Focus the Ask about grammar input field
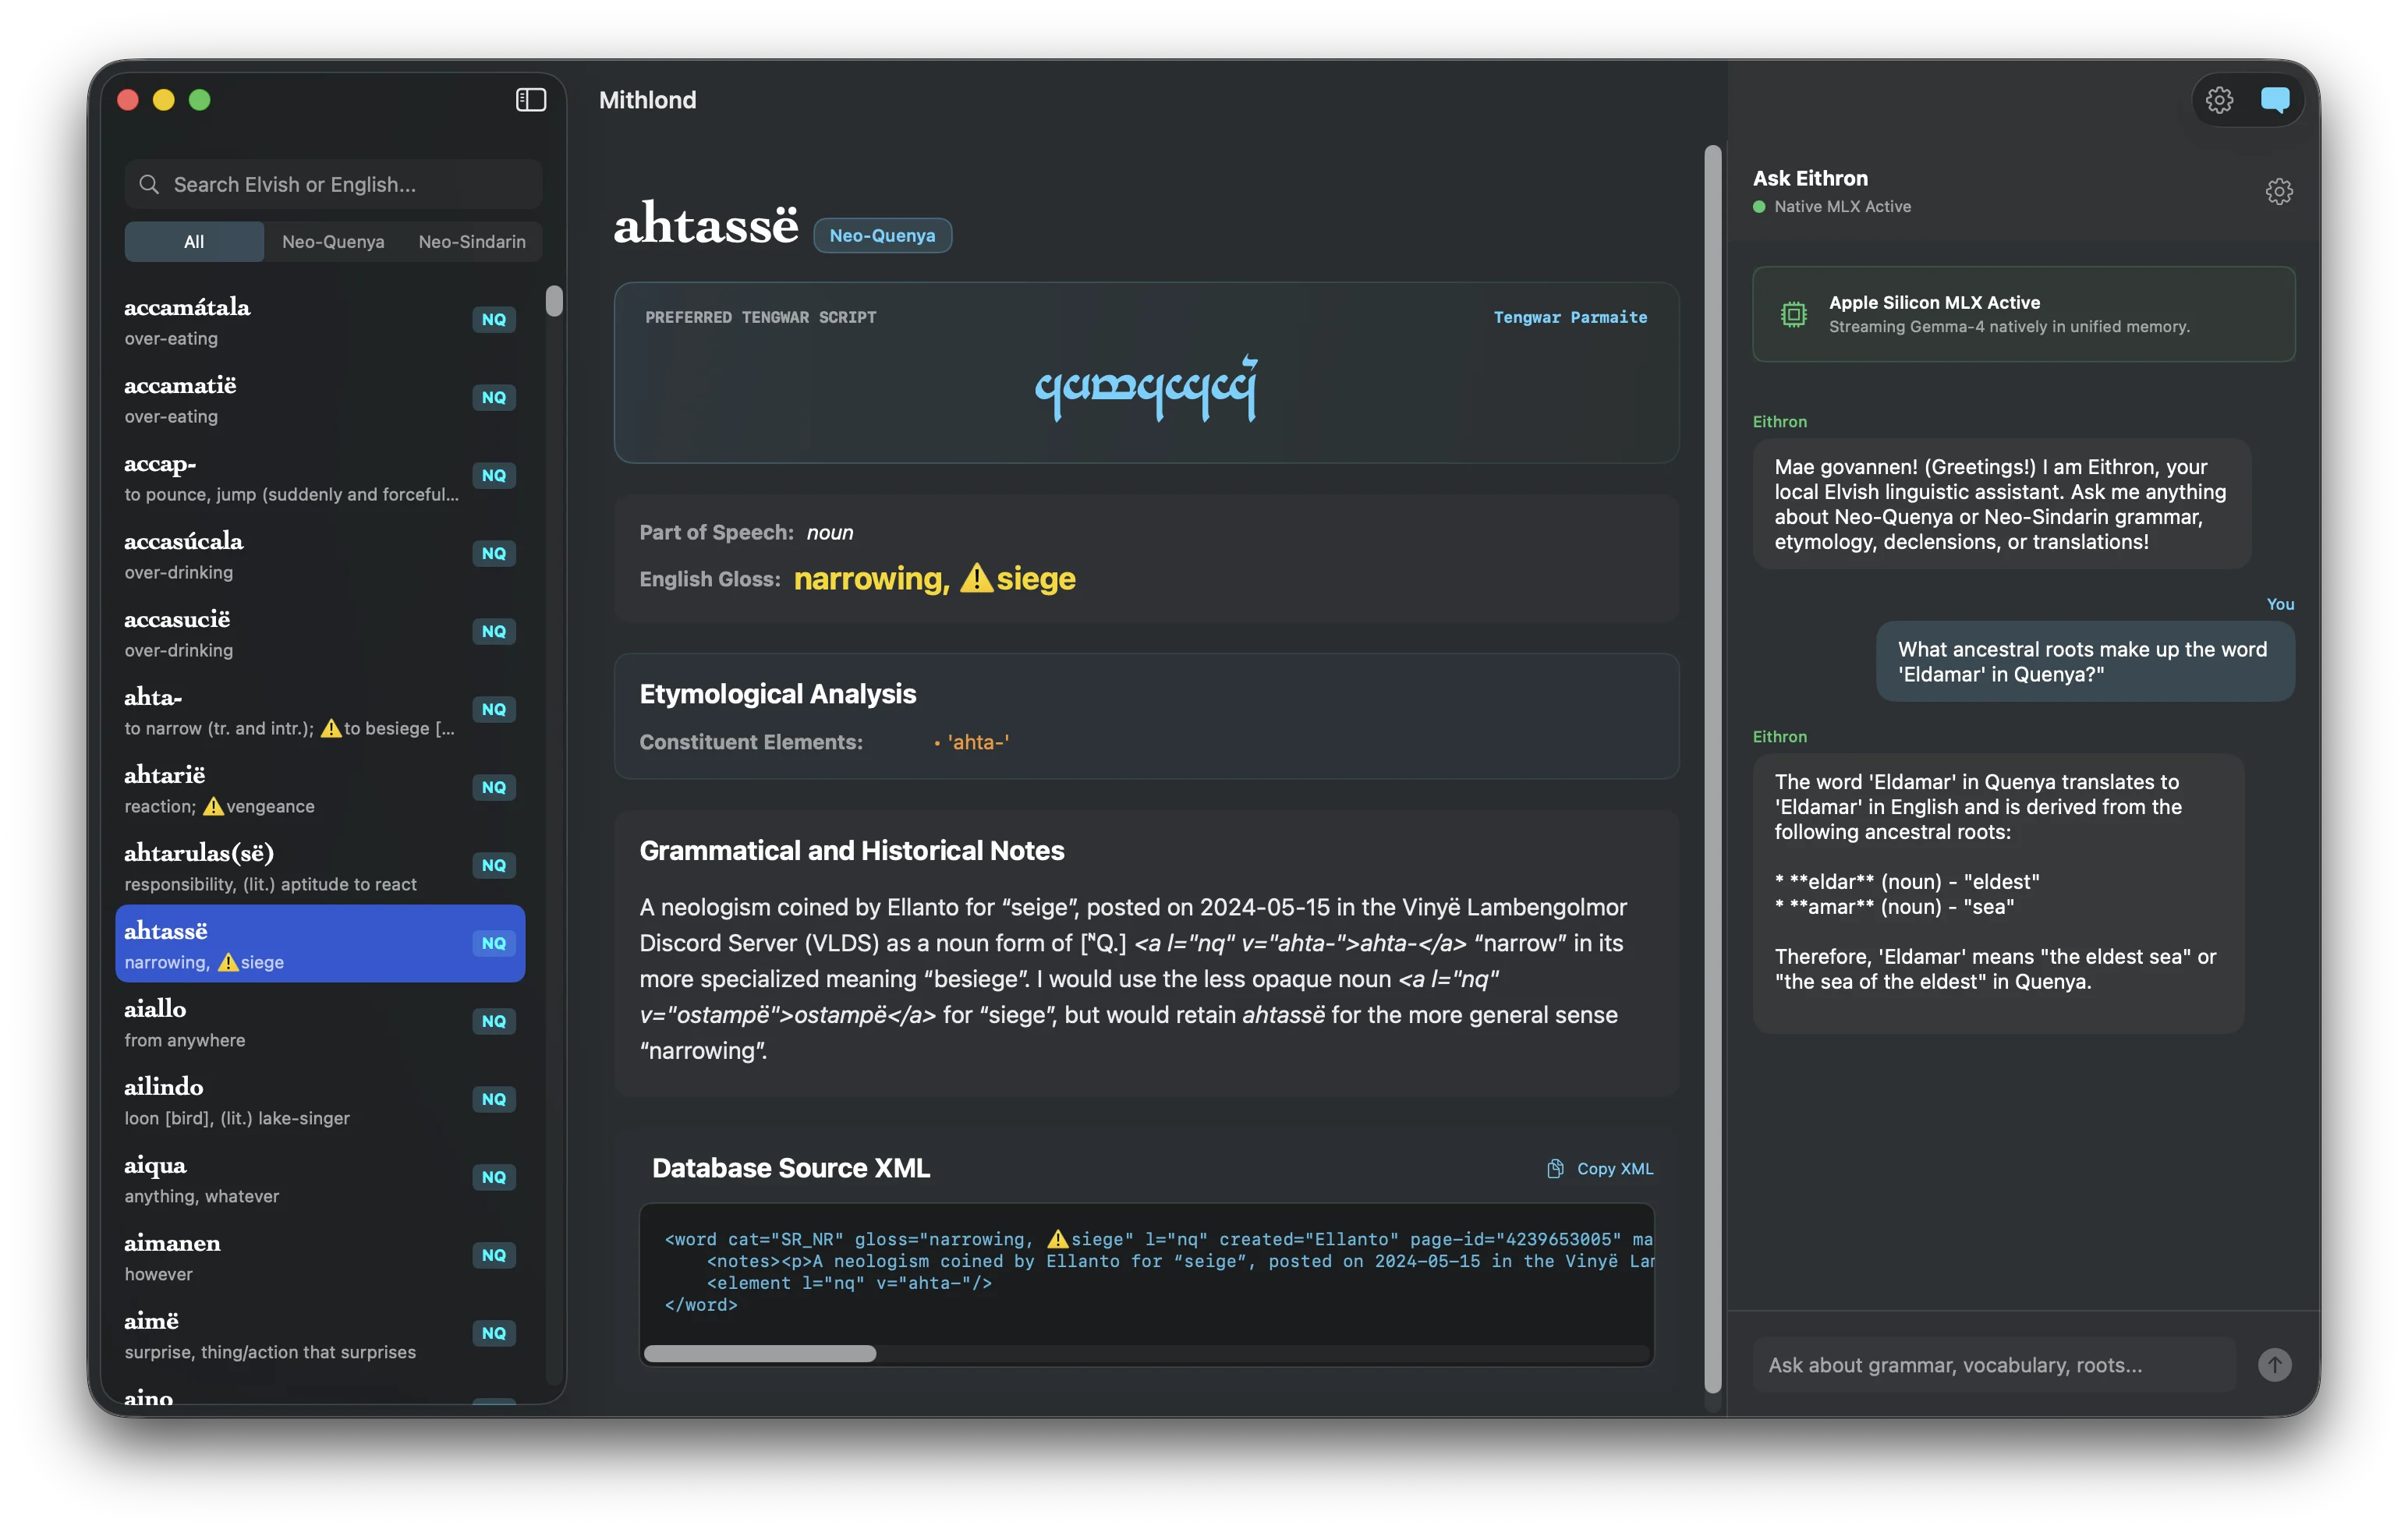The width and height of the screenshot is (2408, 1533). pos(1994,1364)
